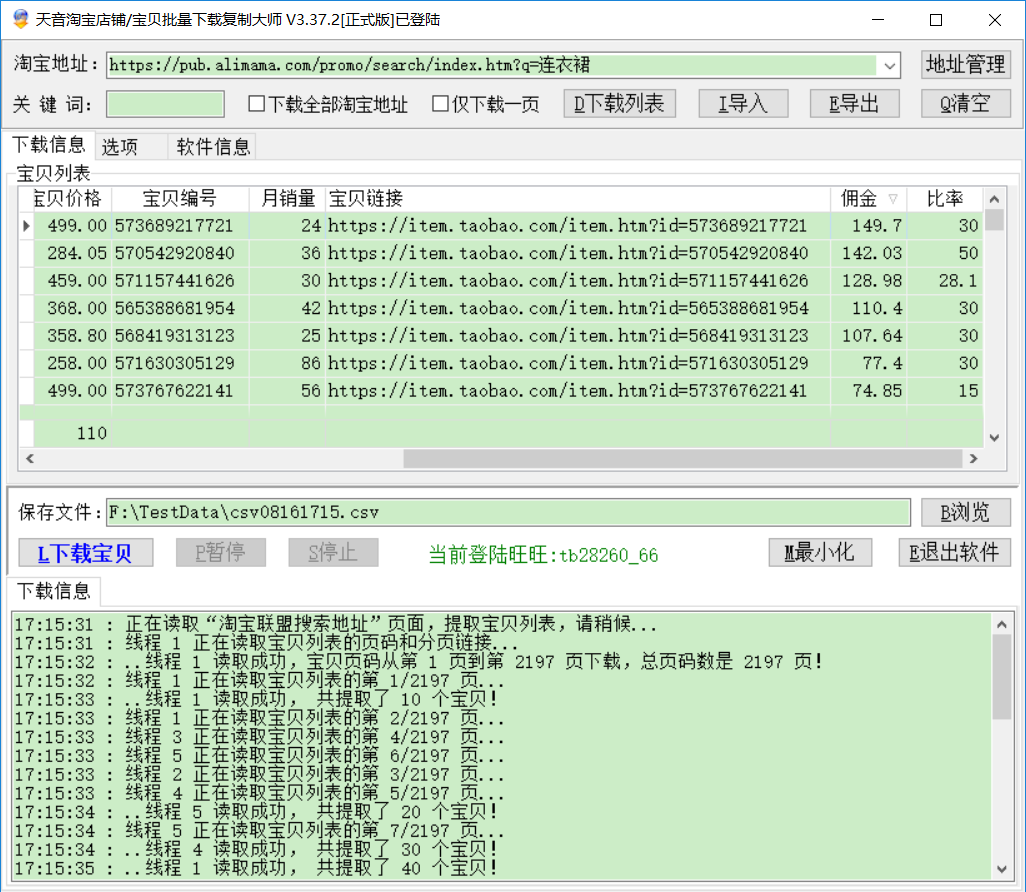Click the log panel scroll-up arrow

(1001, 624)
